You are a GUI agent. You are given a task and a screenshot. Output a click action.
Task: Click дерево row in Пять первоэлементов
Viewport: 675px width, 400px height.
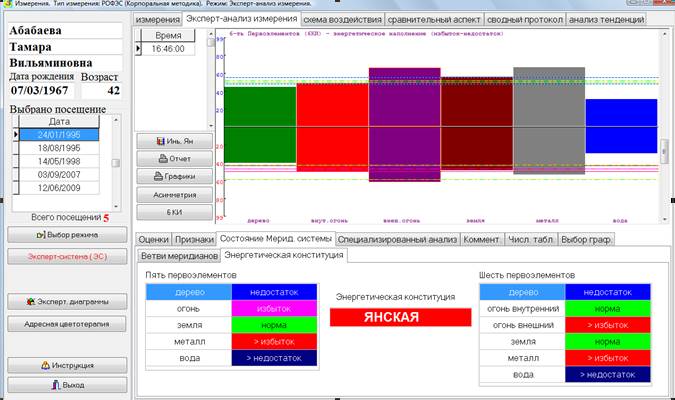[232, 292]
